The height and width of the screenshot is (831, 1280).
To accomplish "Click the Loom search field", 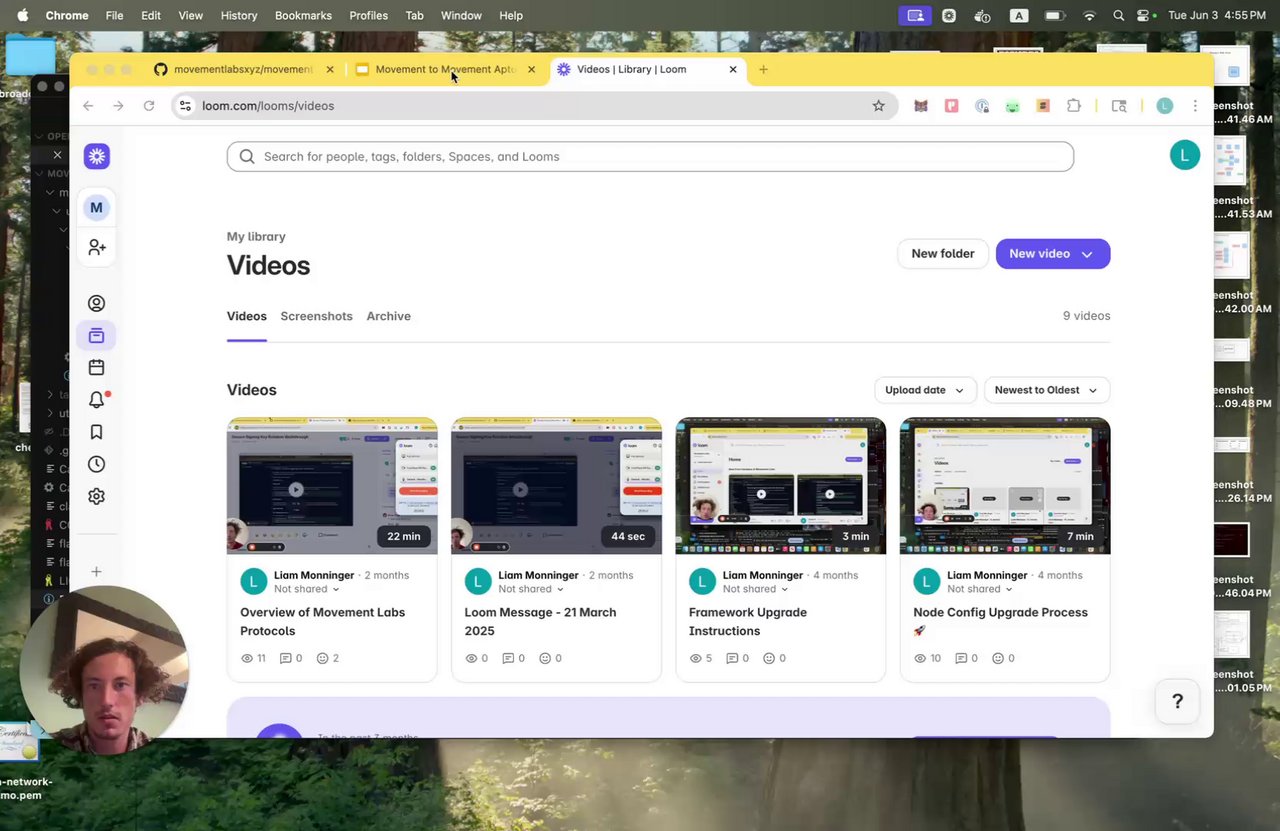I will 650,156.
